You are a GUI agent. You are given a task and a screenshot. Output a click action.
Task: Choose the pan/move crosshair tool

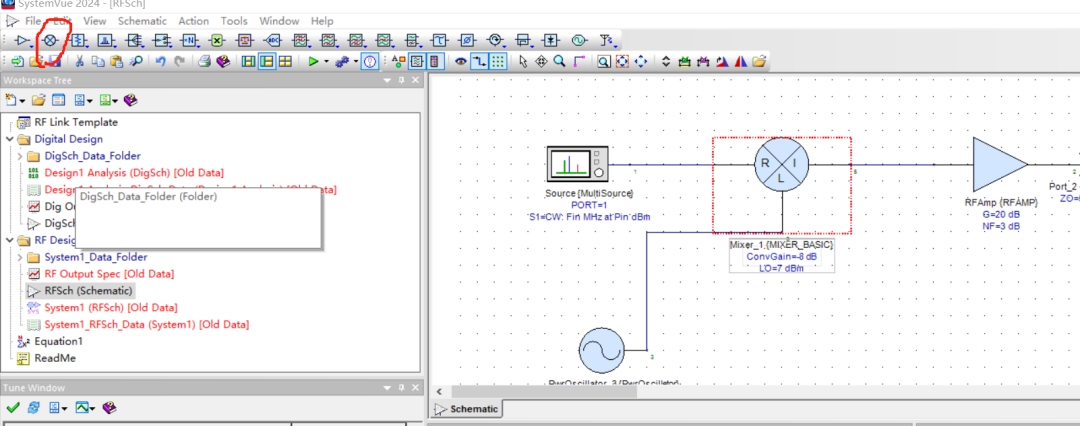pyautogui.click(x=541, y=61)
